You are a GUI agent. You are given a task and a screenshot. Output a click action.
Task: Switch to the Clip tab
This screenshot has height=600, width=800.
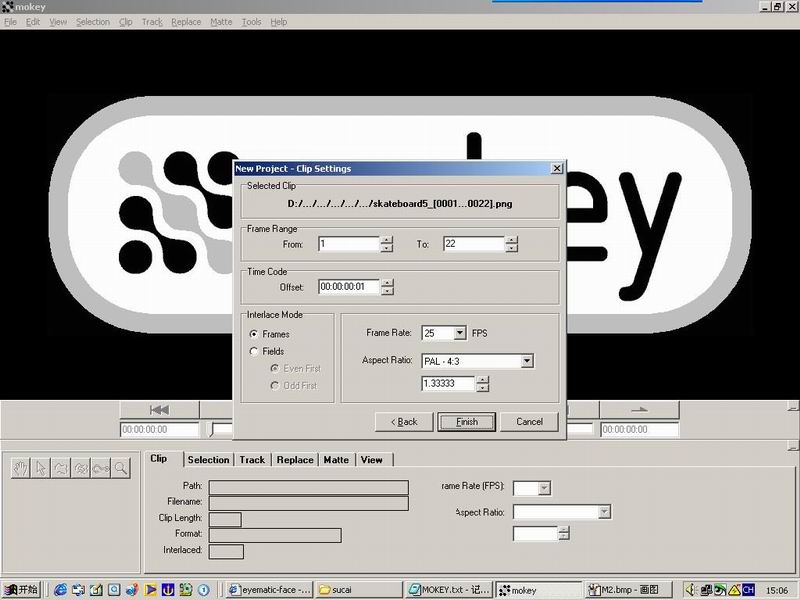pos(159,459)
